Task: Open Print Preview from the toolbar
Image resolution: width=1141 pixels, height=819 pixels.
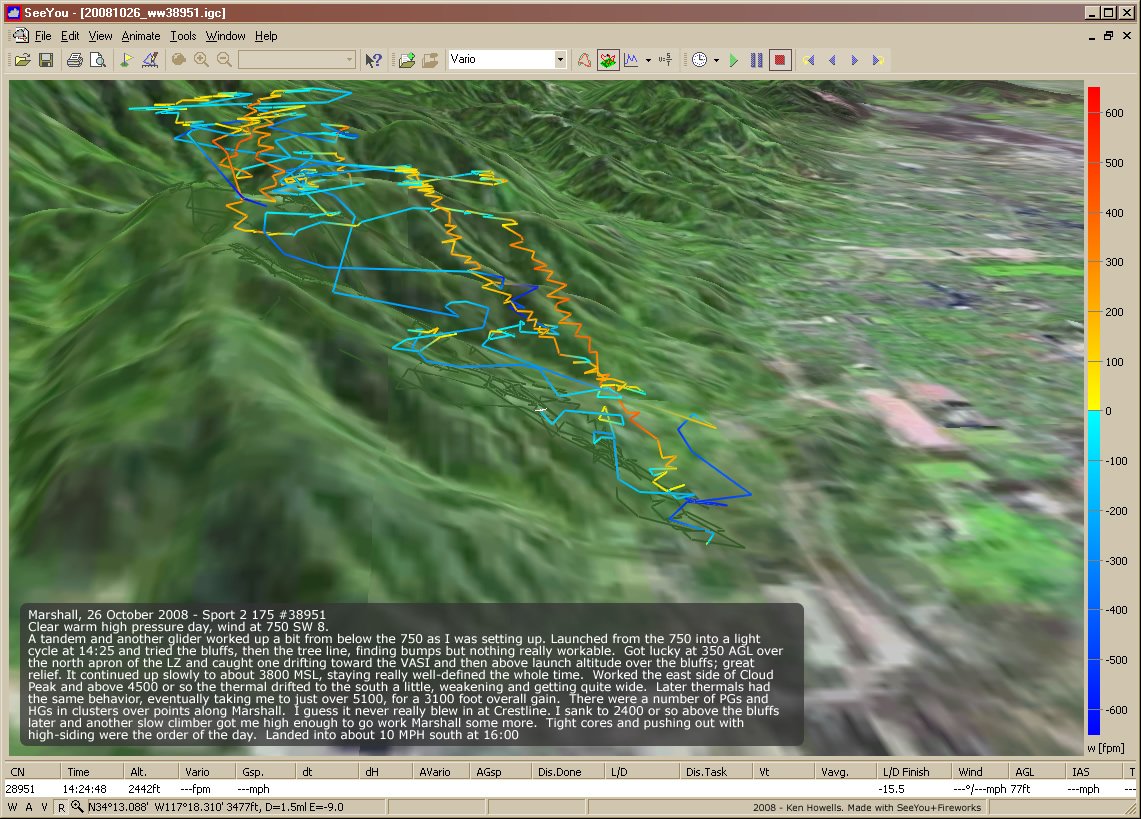Action: tap(98, 60)
